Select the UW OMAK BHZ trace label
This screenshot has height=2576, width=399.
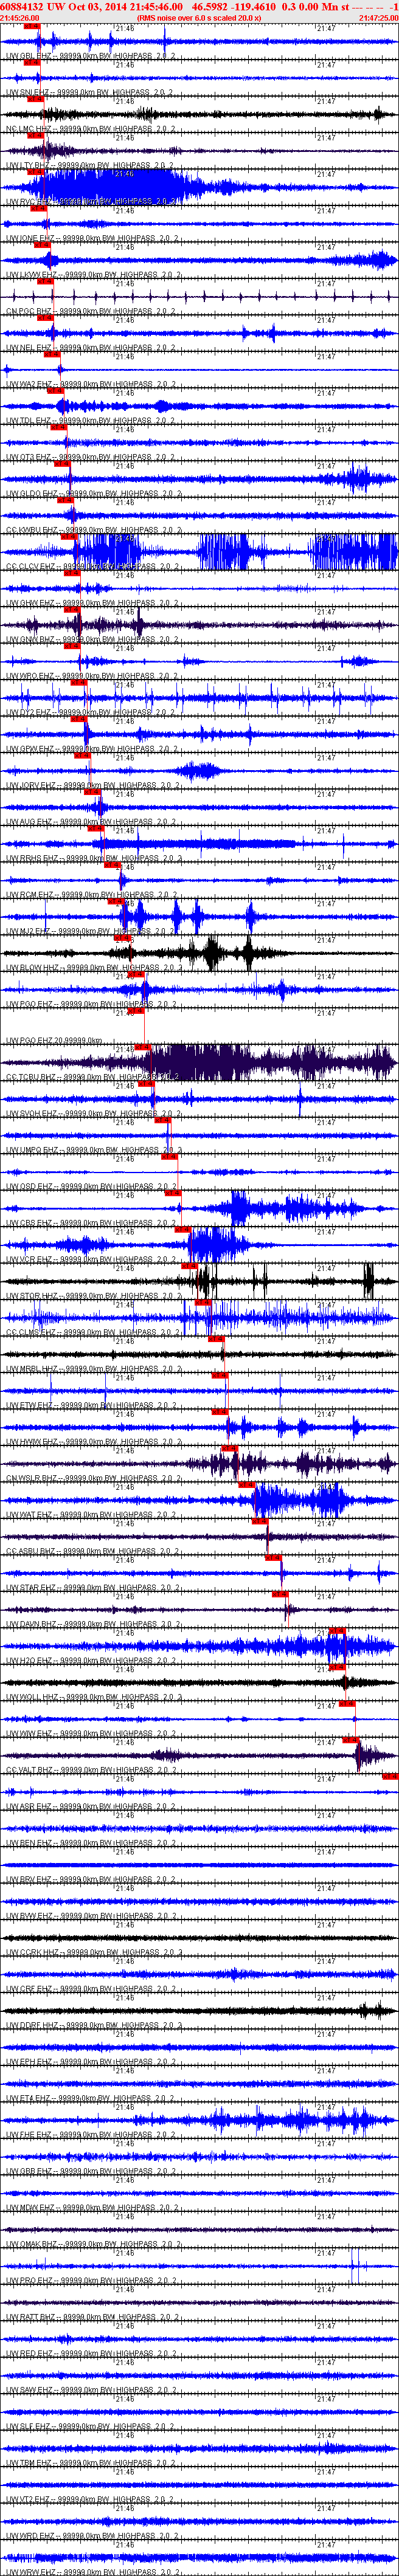92,2245
